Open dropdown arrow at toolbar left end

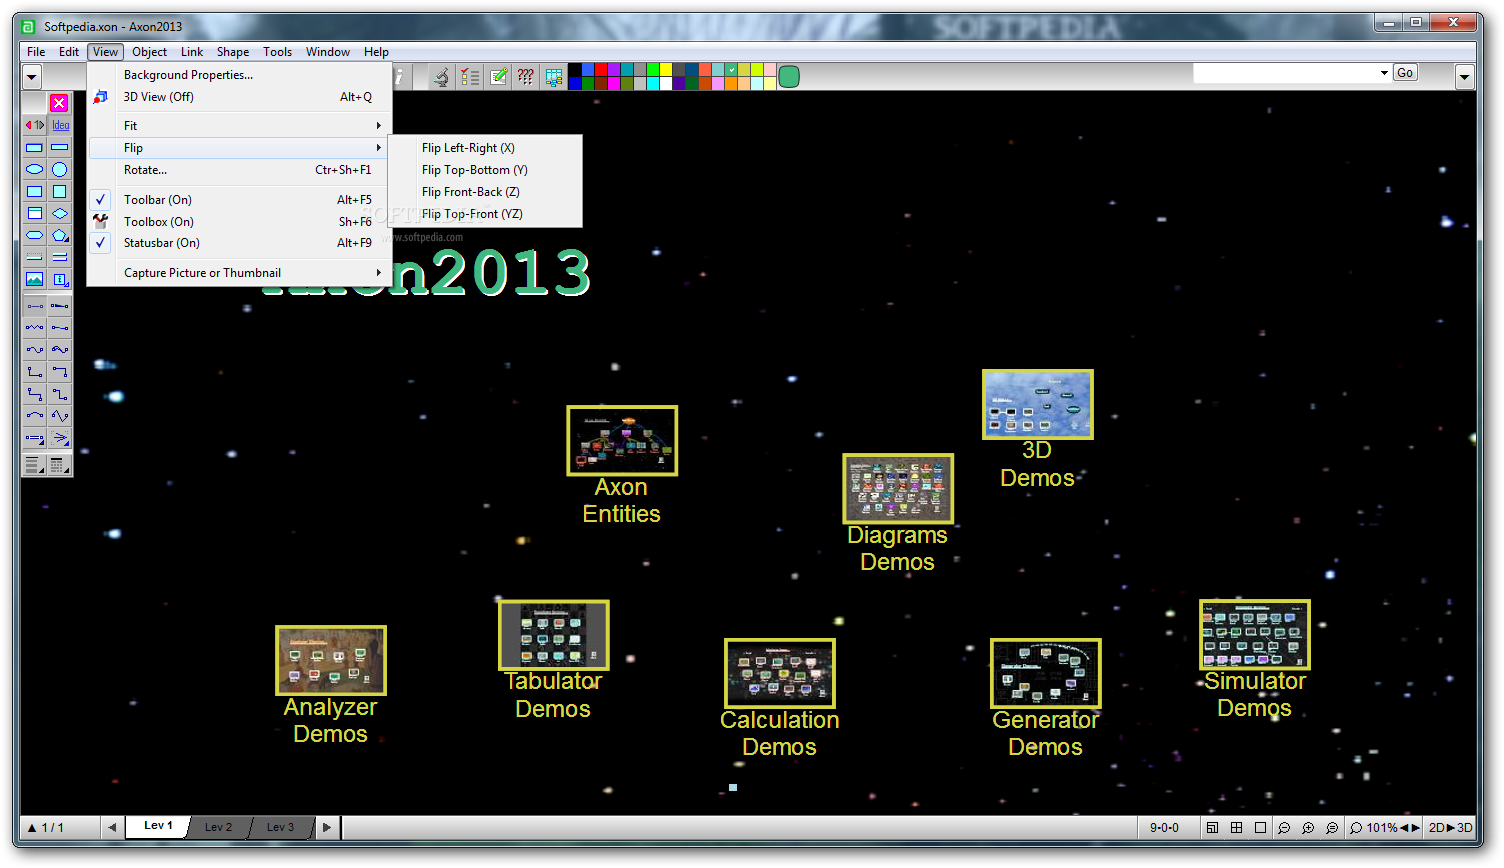(32, 76)
